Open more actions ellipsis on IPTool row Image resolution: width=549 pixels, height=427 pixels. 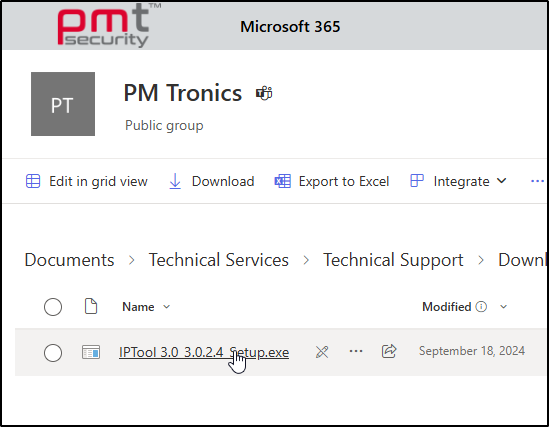(356, 351)
